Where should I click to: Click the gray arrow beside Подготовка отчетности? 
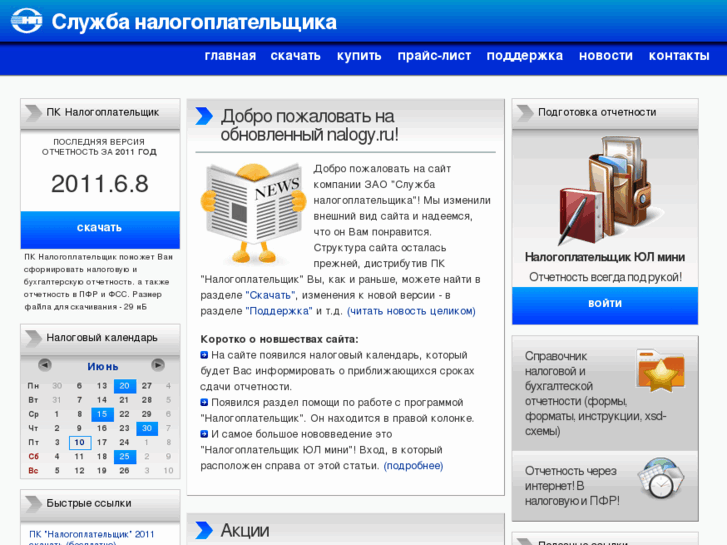[525, 113]
